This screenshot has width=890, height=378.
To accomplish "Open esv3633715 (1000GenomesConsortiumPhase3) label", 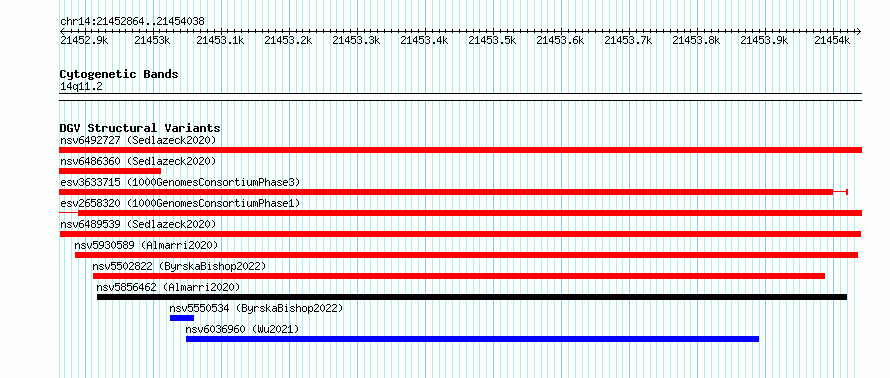I will [180, 182].
